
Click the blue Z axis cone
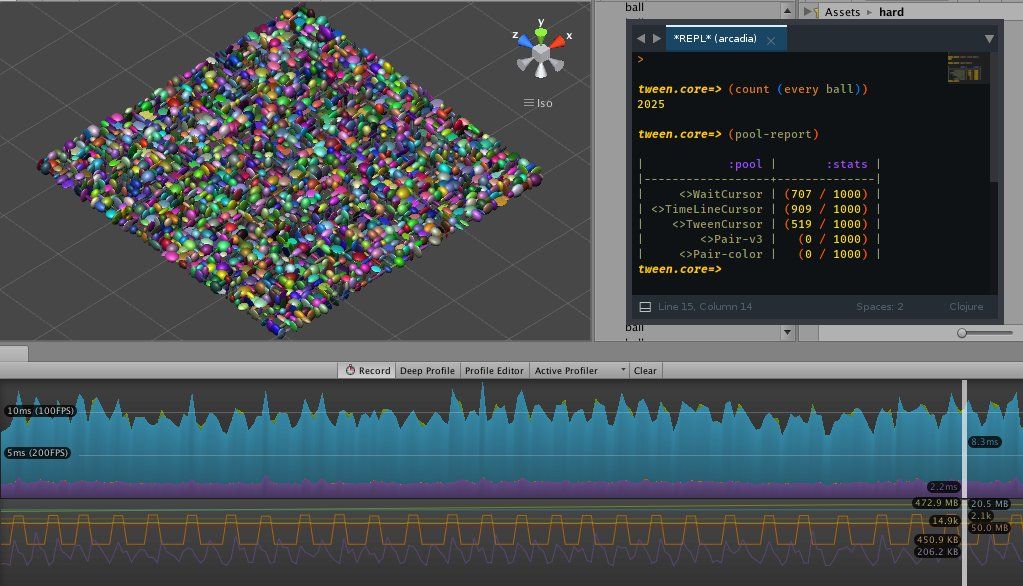(x=525, y=42)
